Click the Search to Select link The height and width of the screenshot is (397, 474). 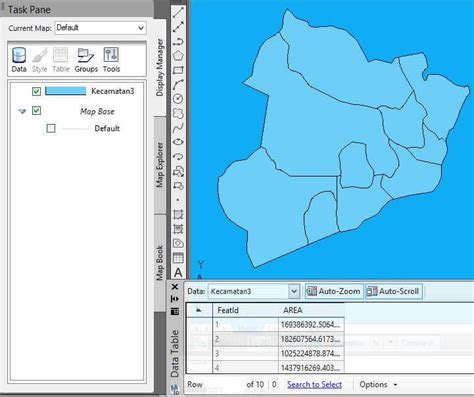point(314,385)
